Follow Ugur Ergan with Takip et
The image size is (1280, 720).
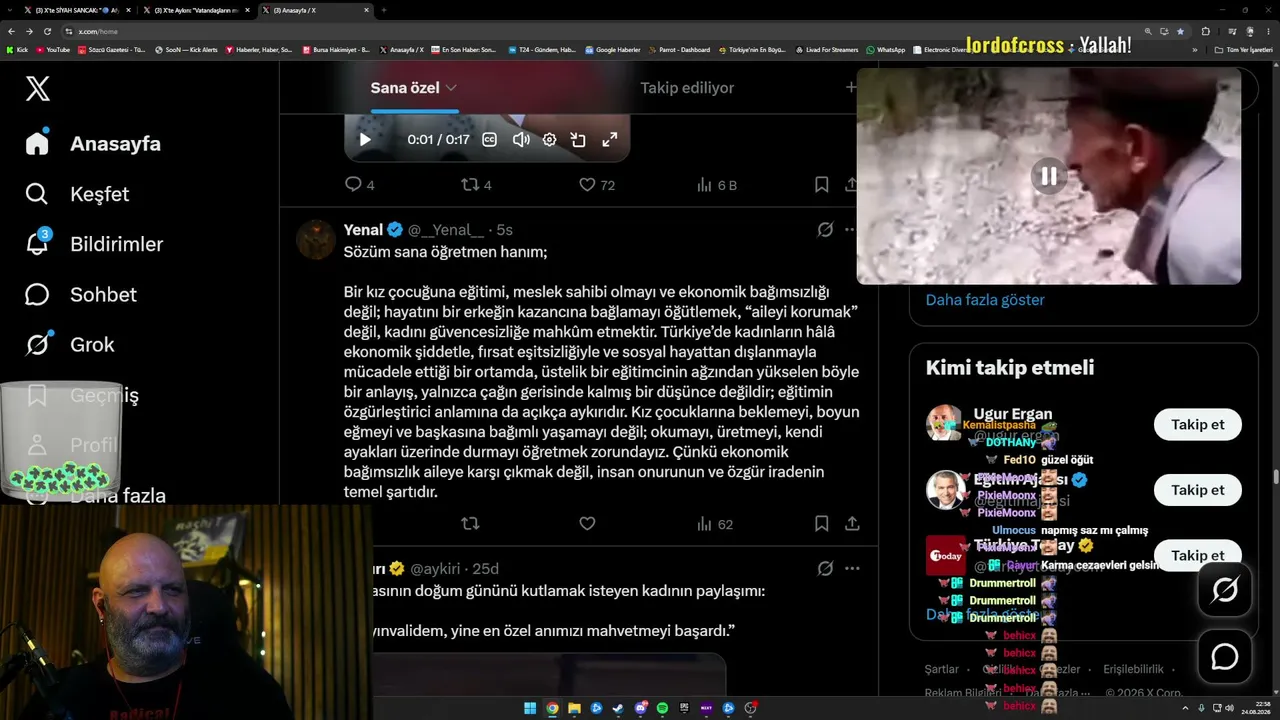[x=1197, y=425]
